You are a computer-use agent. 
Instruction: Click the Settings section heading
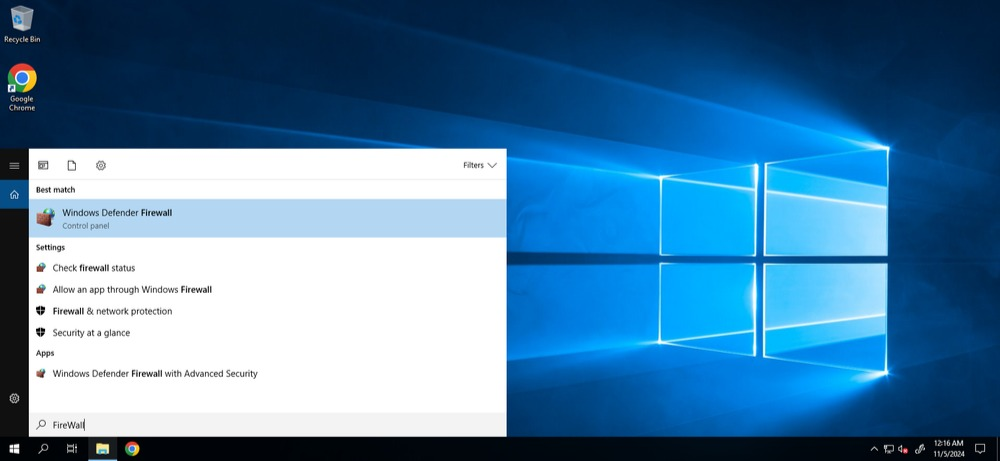coord(50,247)
